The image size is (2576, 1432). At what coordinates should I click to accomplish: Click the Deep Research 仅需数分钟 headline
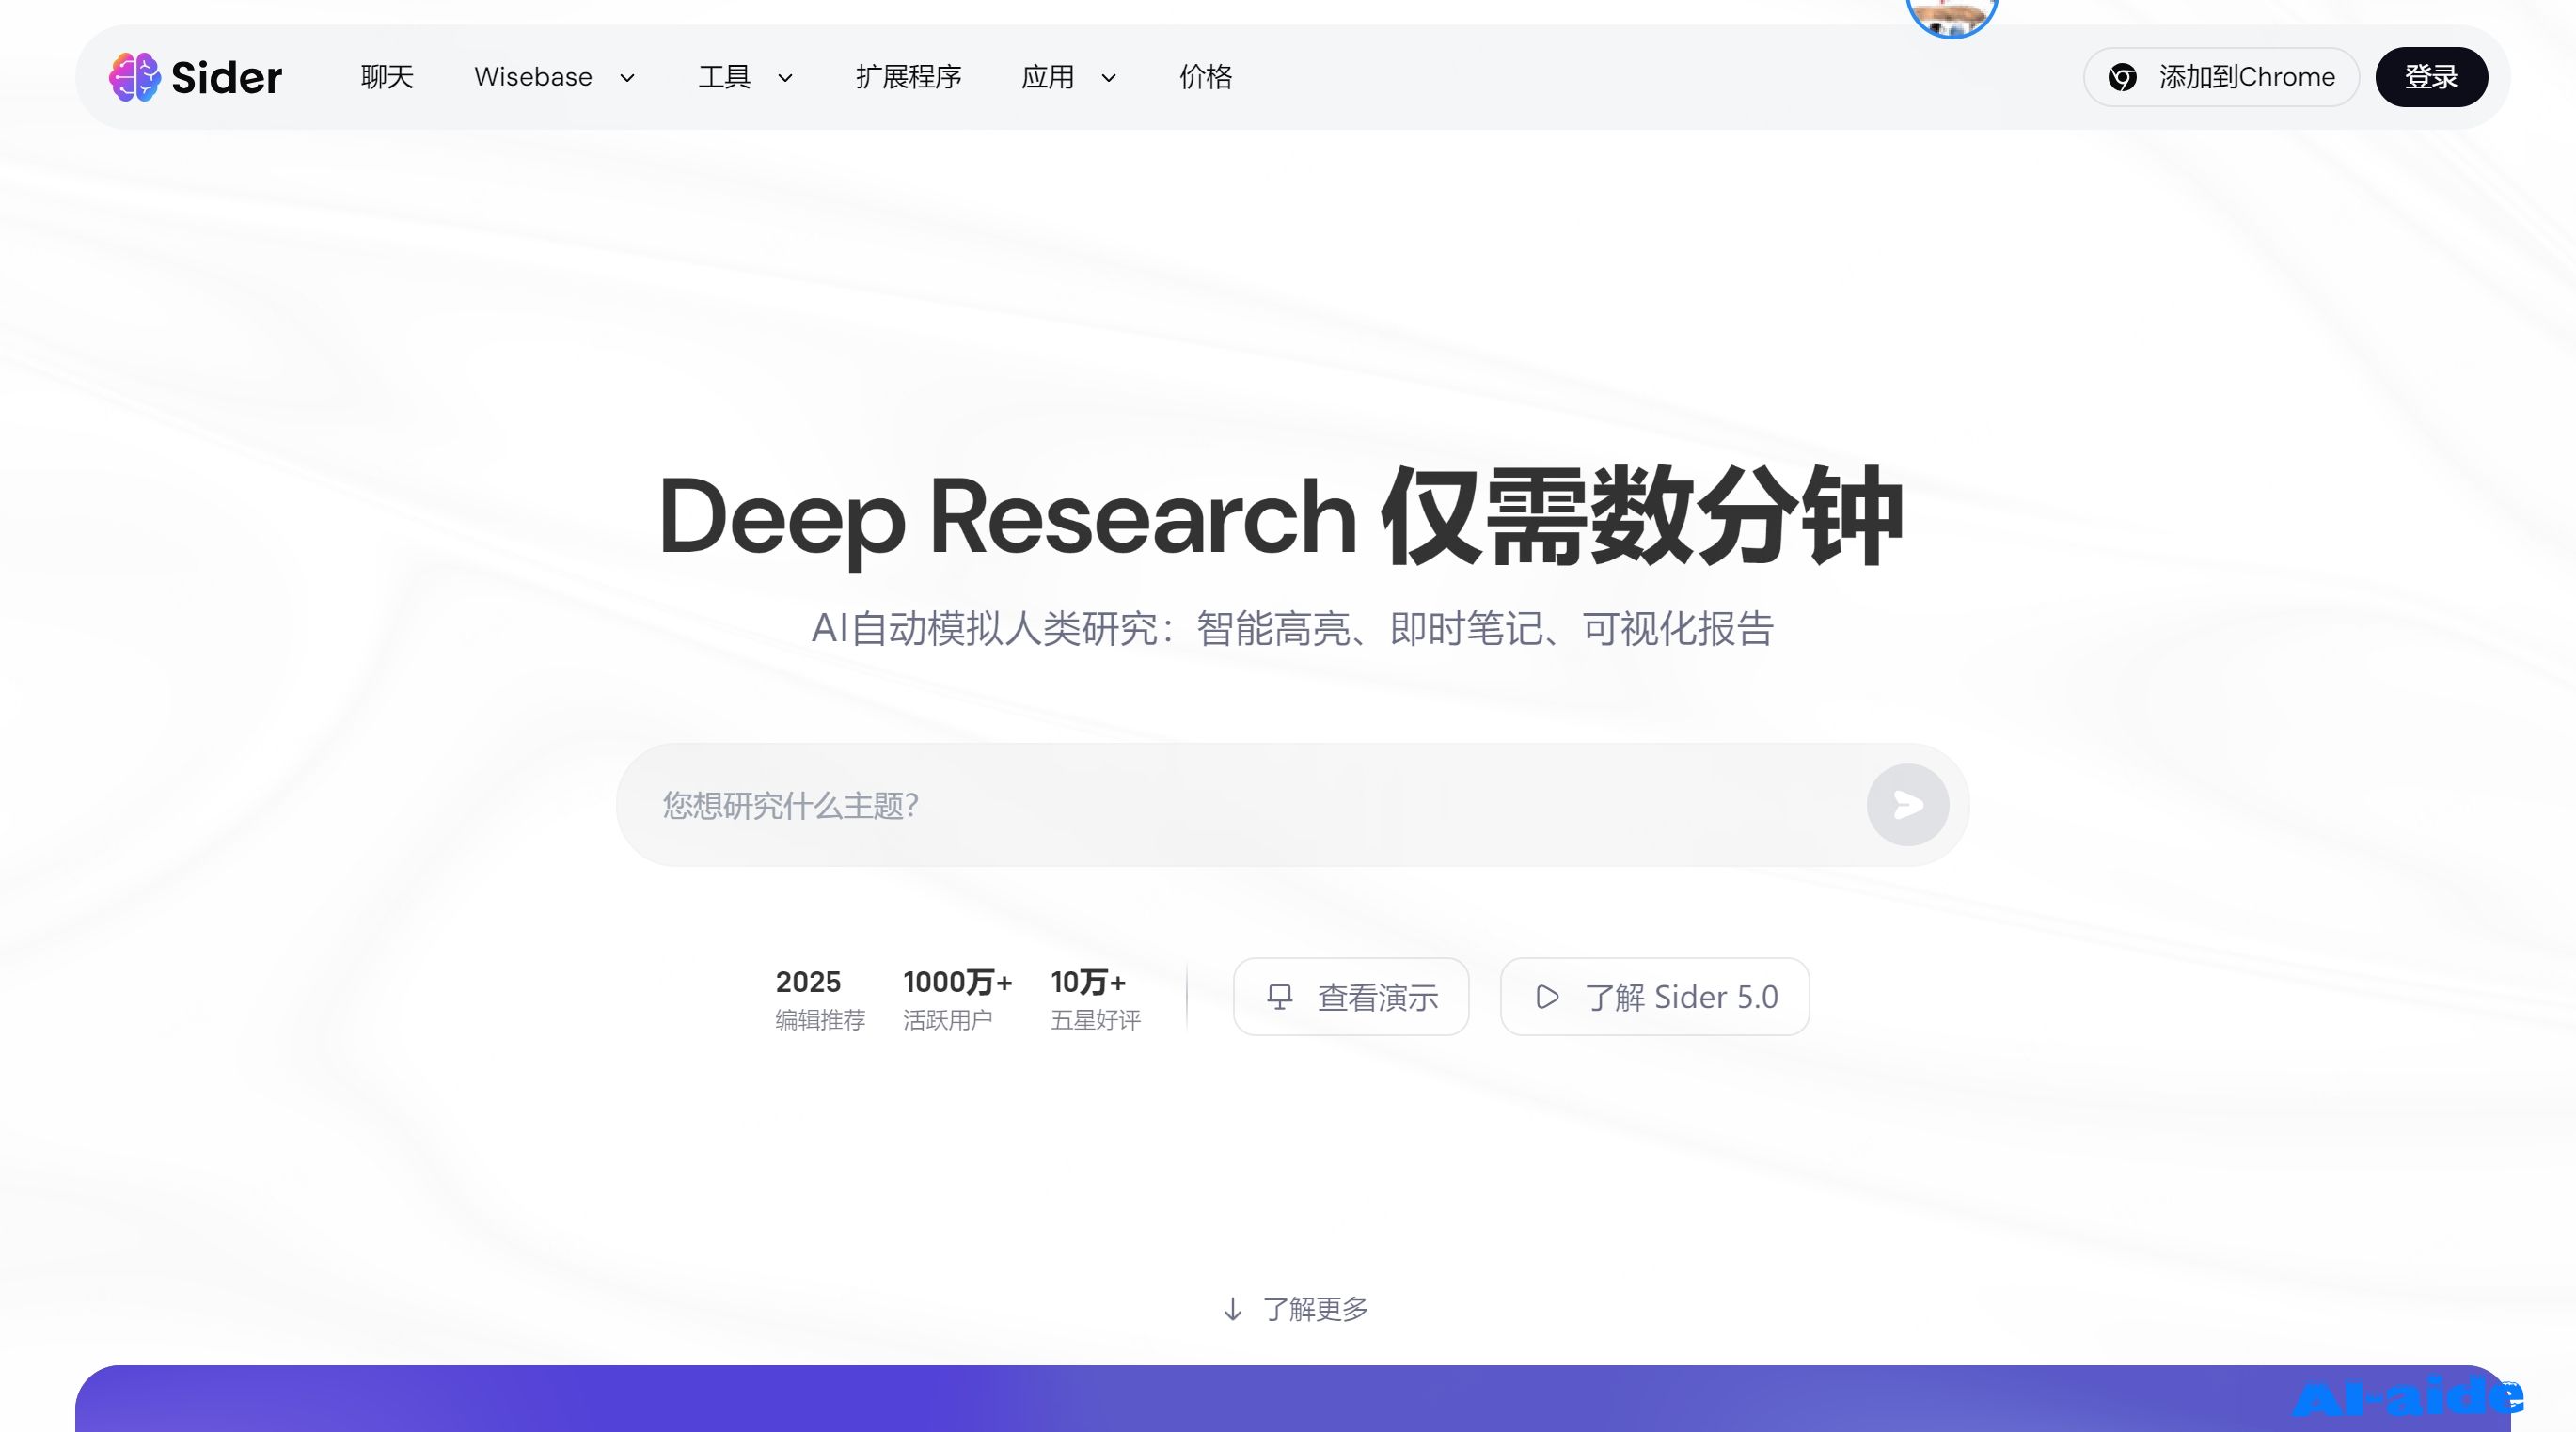(x=1281, y=518)
